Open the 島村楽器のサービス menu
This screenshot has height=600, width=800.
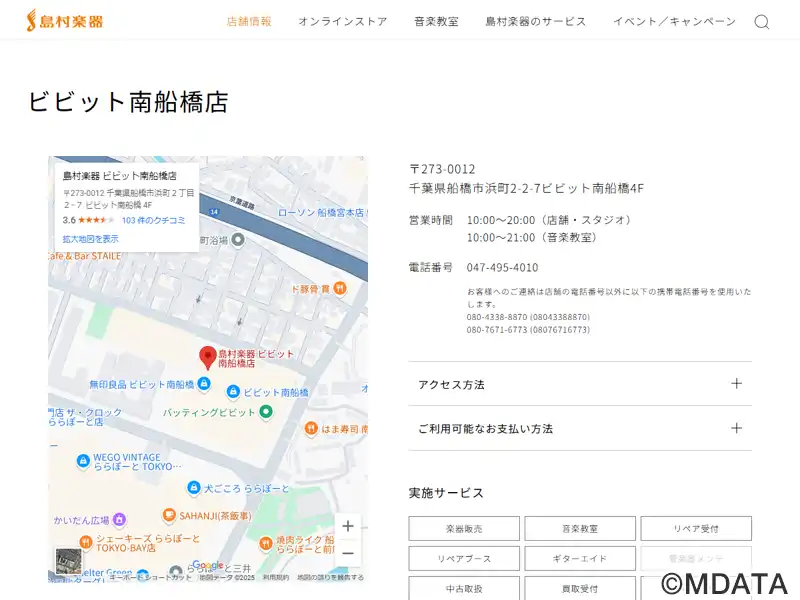pyautogui.click(x=536, y=21)
